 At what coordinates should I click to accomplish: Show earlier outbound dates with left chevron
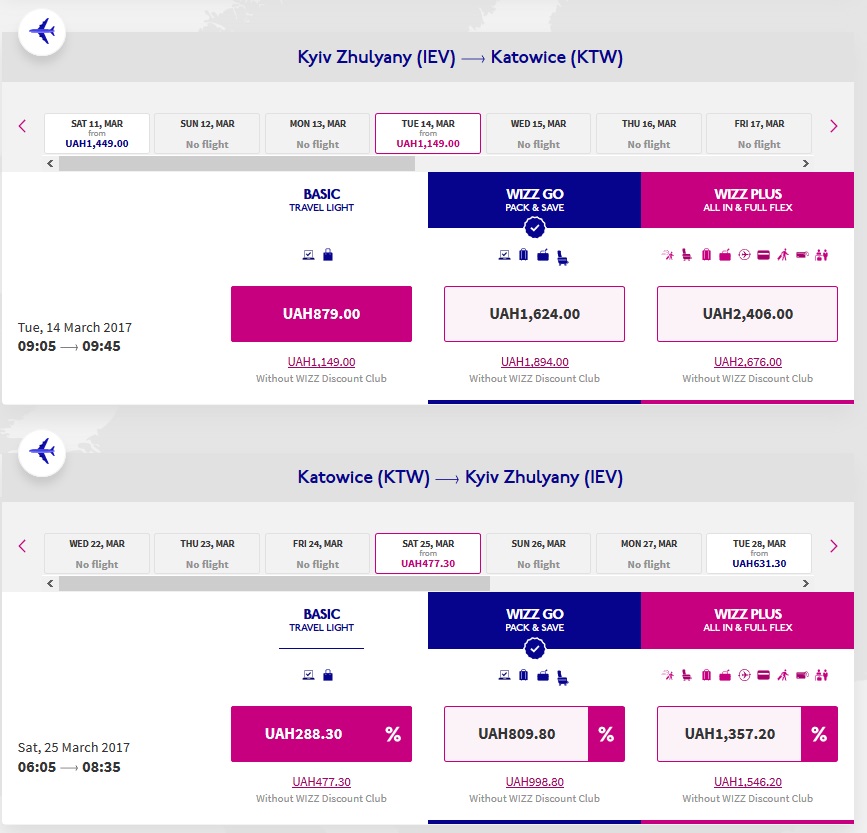pos(21,126)
